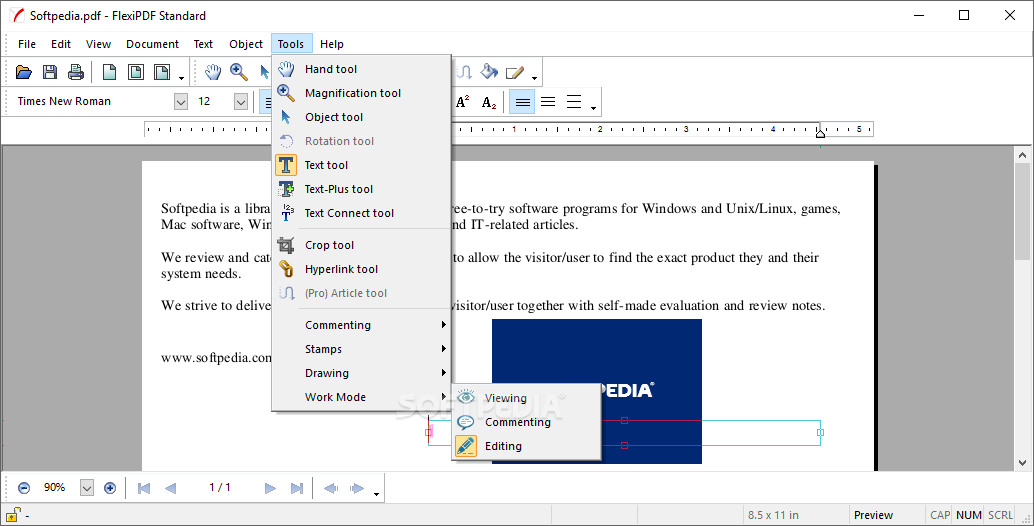Choose Object tool menu entry

point(361,117)
